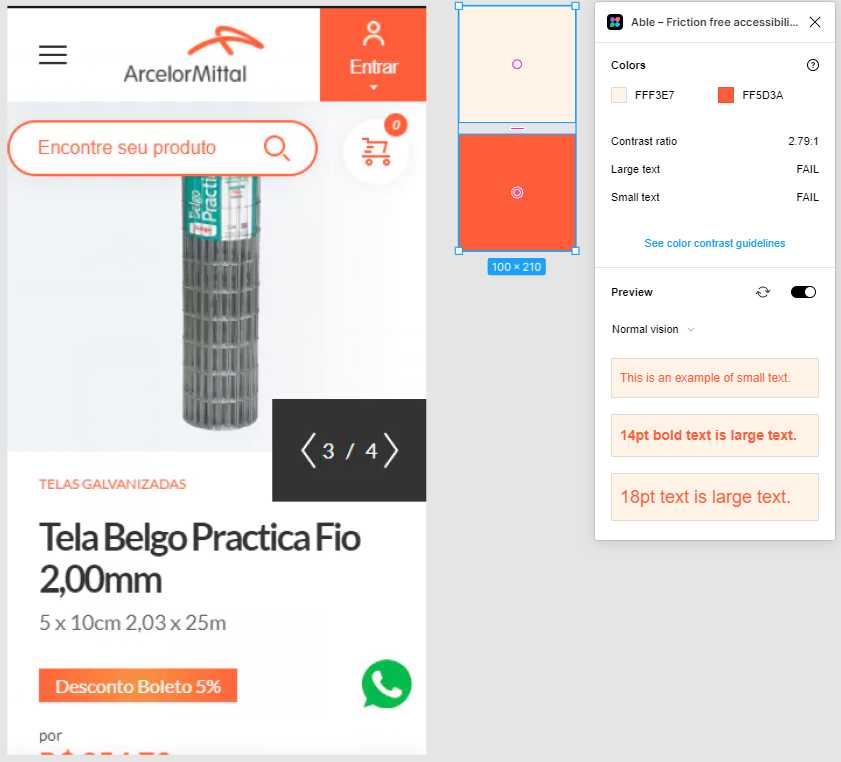Go to previous product image arrow
Viewport: 841px width, 762px height.
coord(308,450)
